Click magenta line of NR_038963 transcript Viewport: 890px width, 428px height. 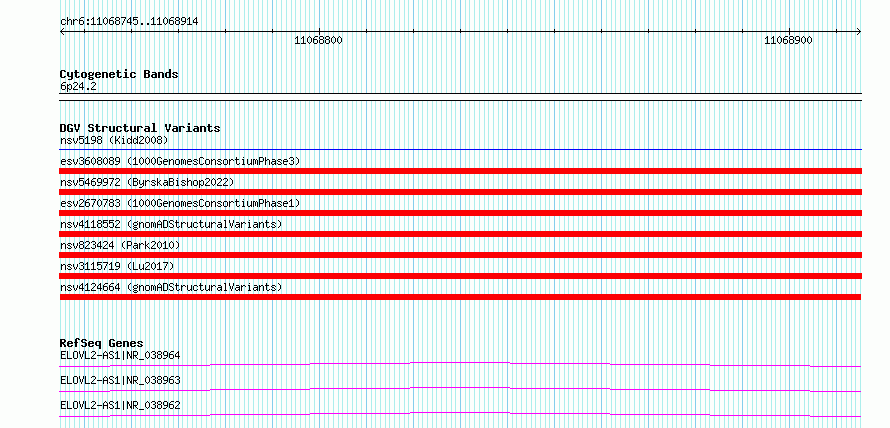(x=460, y=389)
